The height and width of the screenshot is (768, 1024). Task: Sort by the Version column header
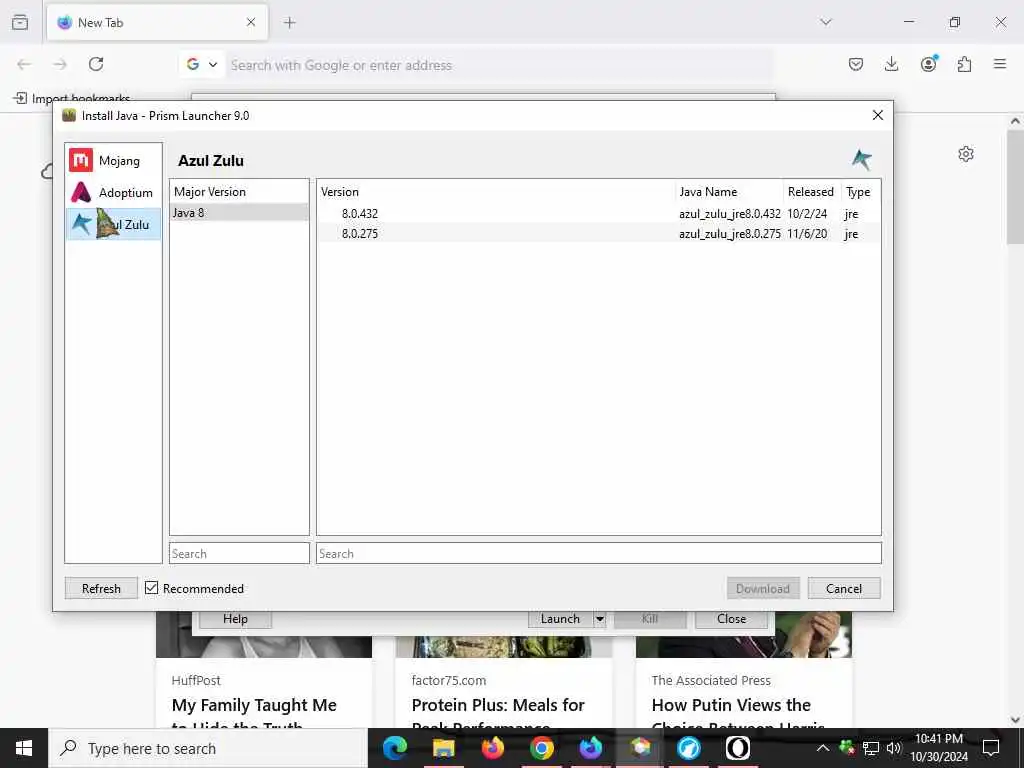(496, 191)
